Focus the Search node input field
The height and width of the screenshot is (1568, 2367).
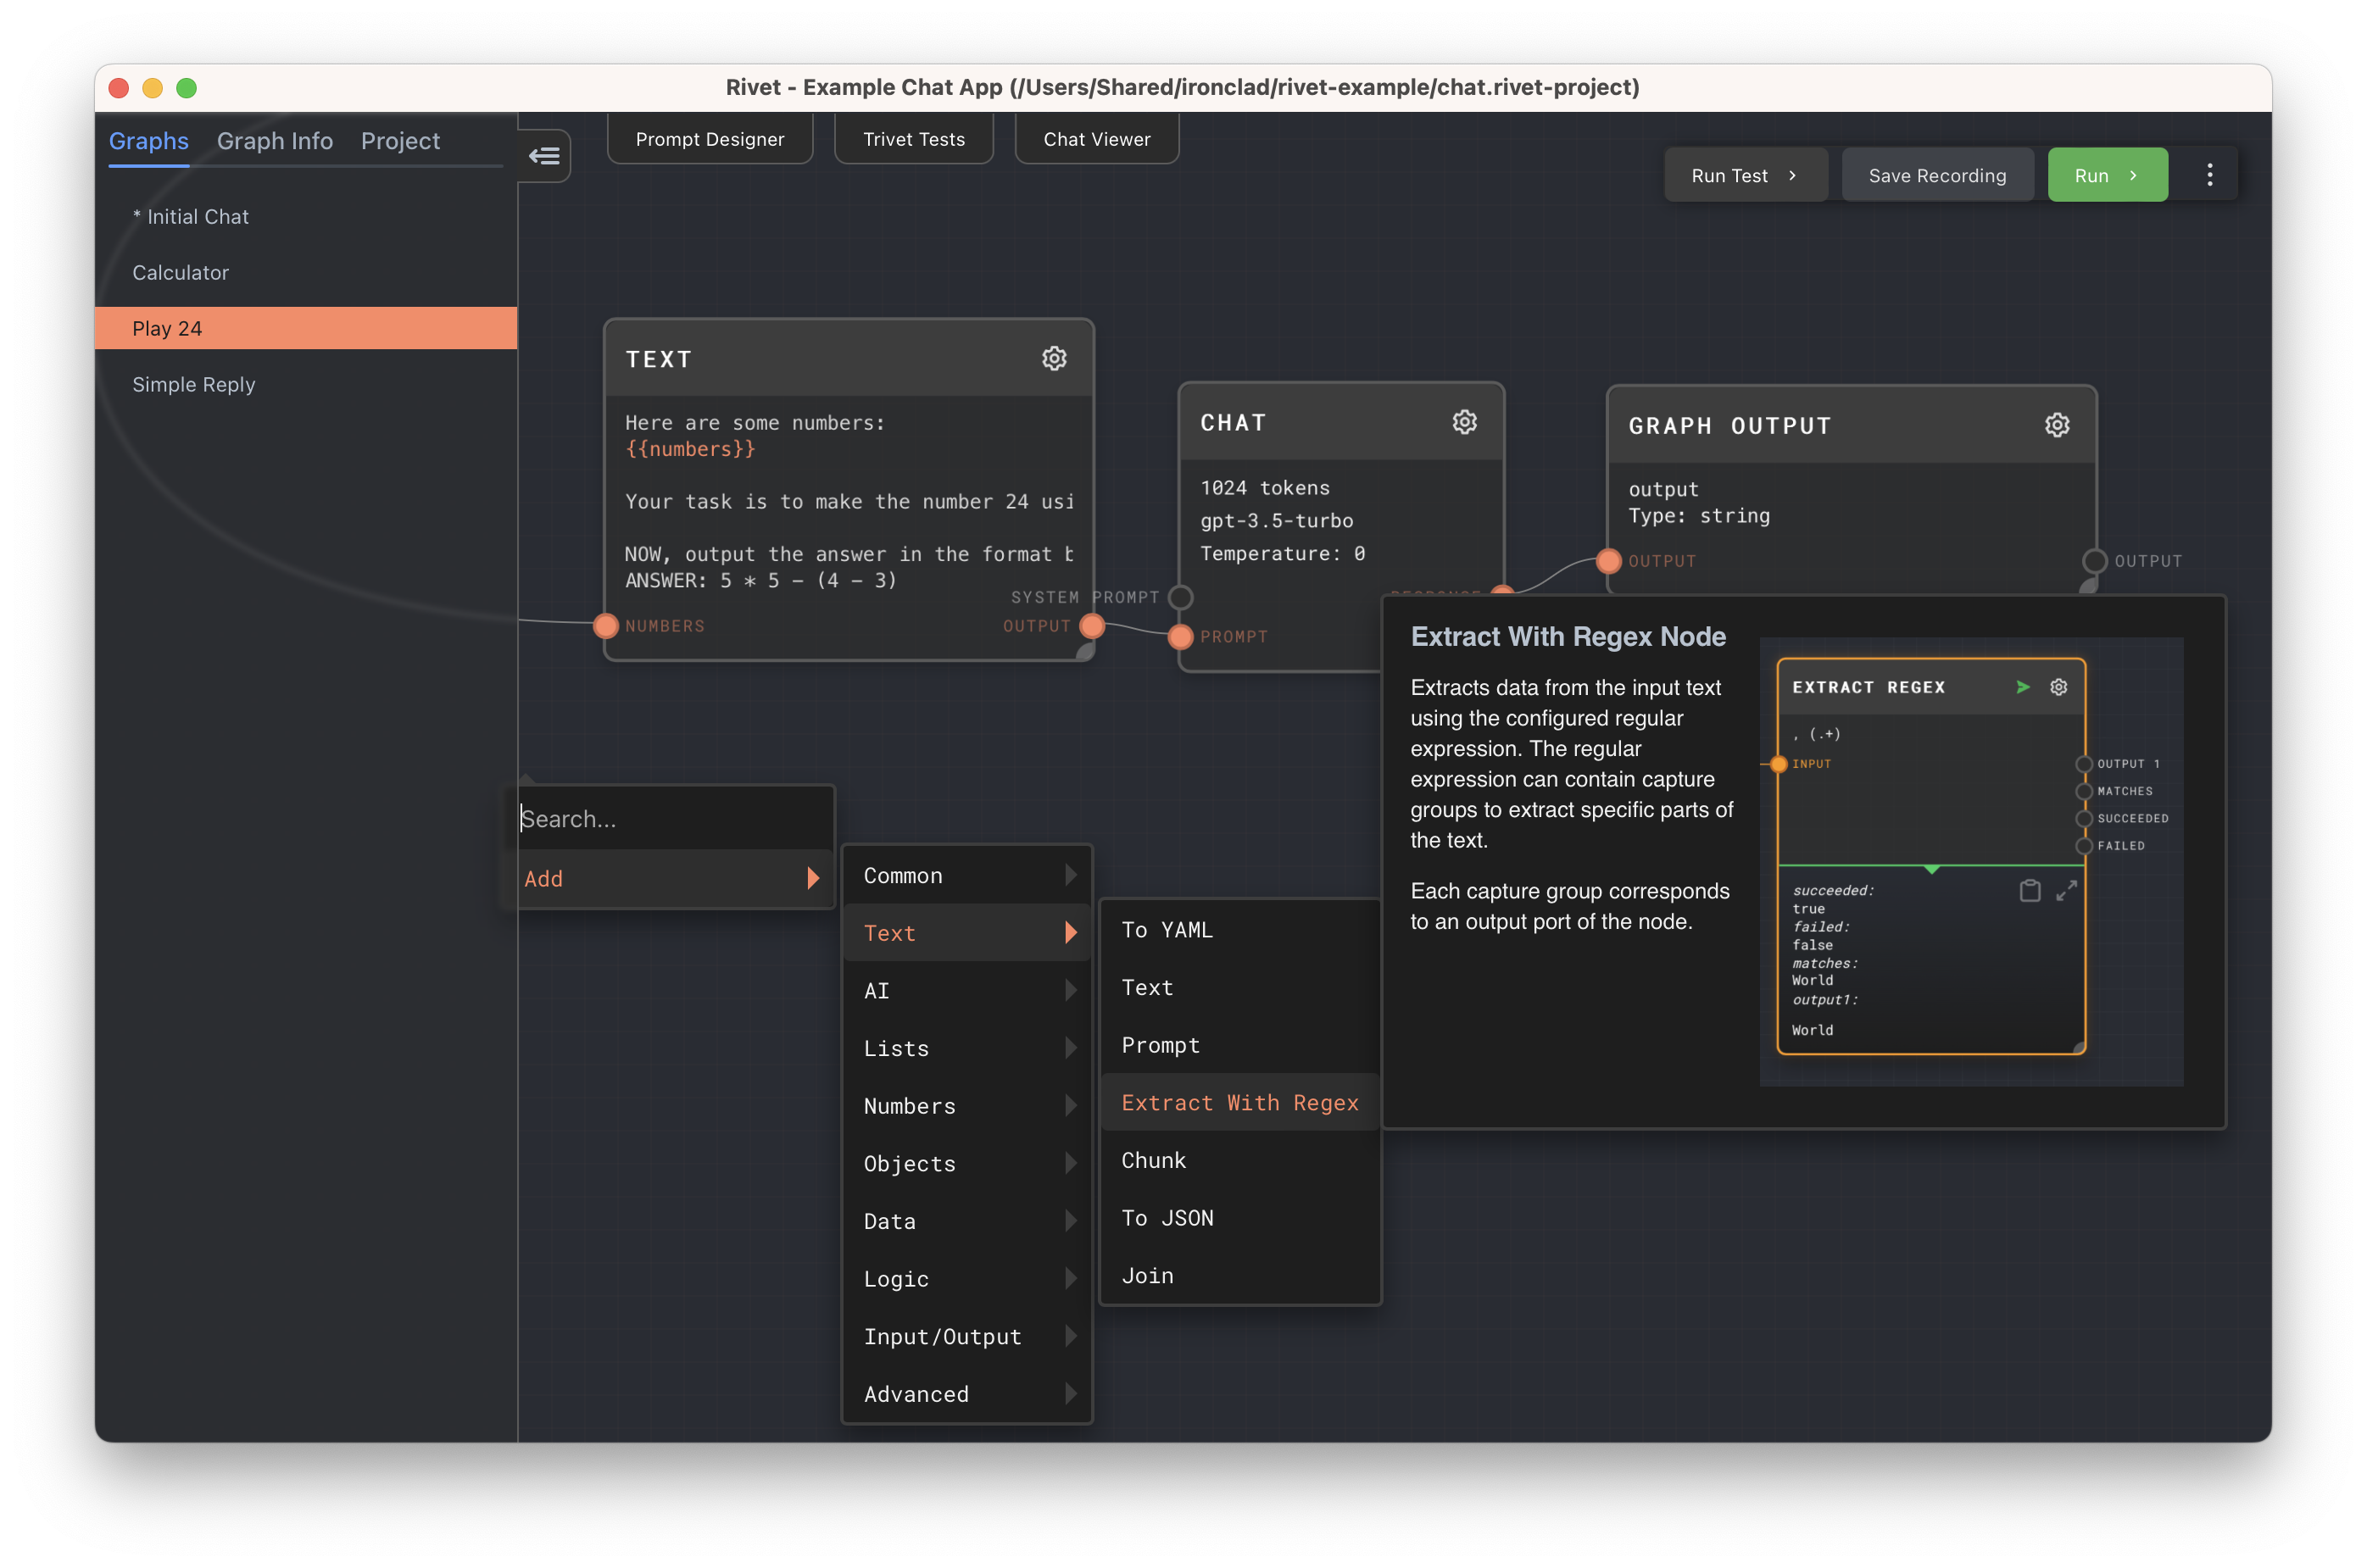[x=675, y=819]
